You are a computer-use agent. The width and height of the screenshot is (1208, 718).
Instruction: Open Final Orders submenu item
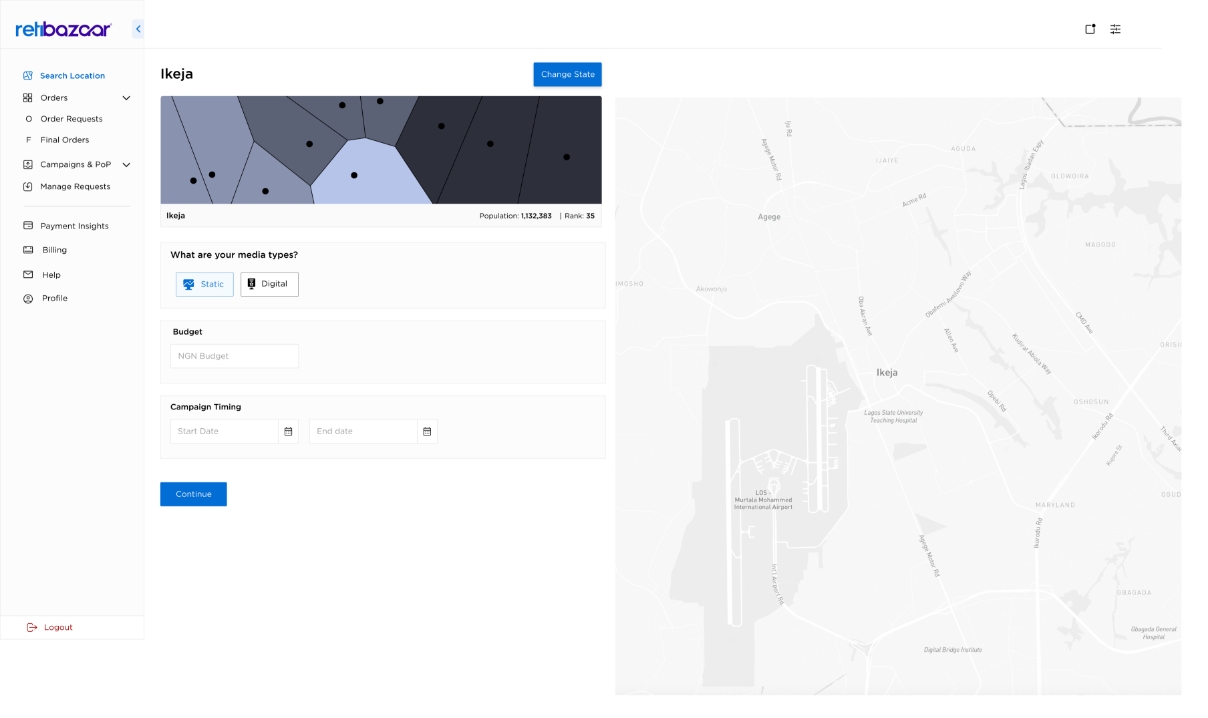click(64, 140)
